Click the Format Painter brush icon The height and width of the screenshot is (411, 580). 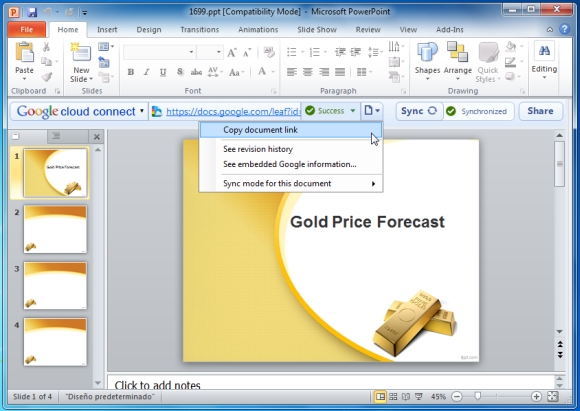click(46, 77)
